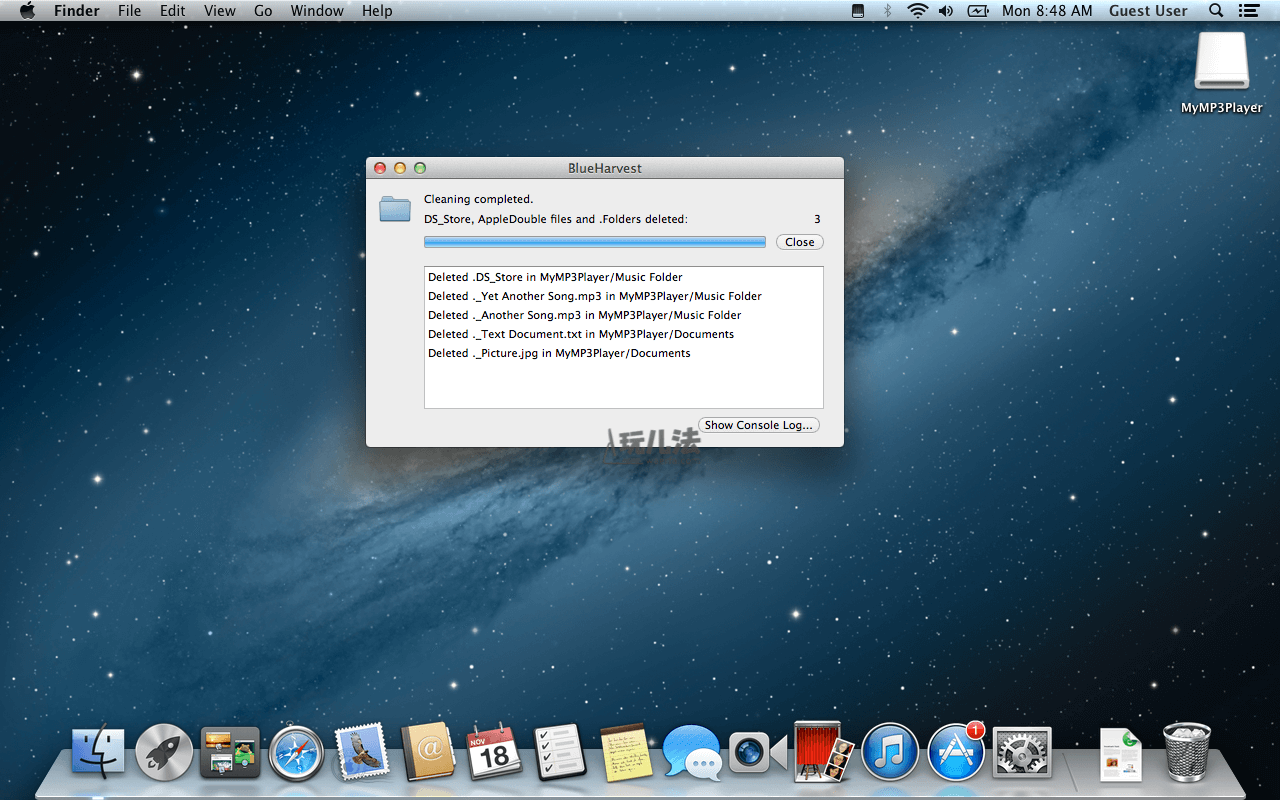This screenshot has width=1280, height=800.
Task: Click Show Console Log button
Action: point(759,425)
